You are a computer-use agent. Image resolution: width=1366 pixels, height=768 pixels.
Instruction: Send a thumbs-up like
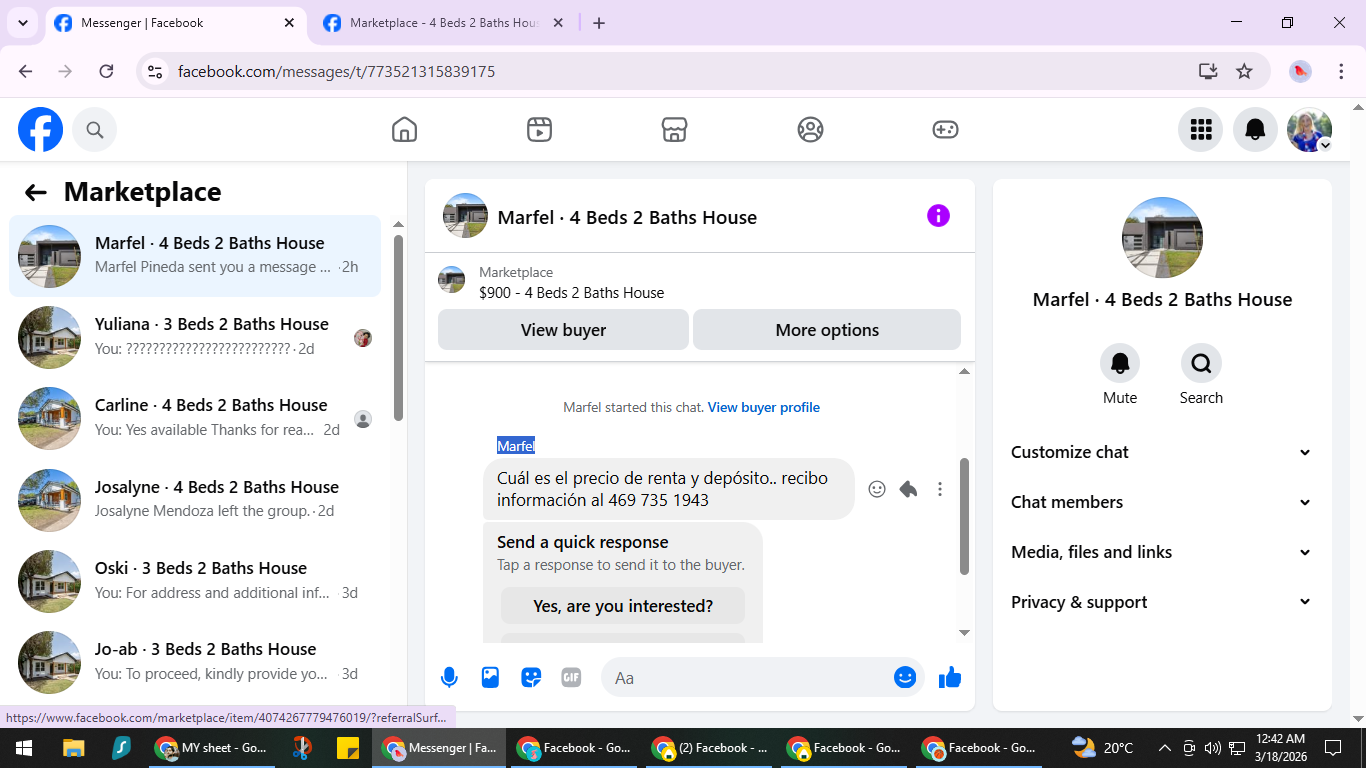950,678
